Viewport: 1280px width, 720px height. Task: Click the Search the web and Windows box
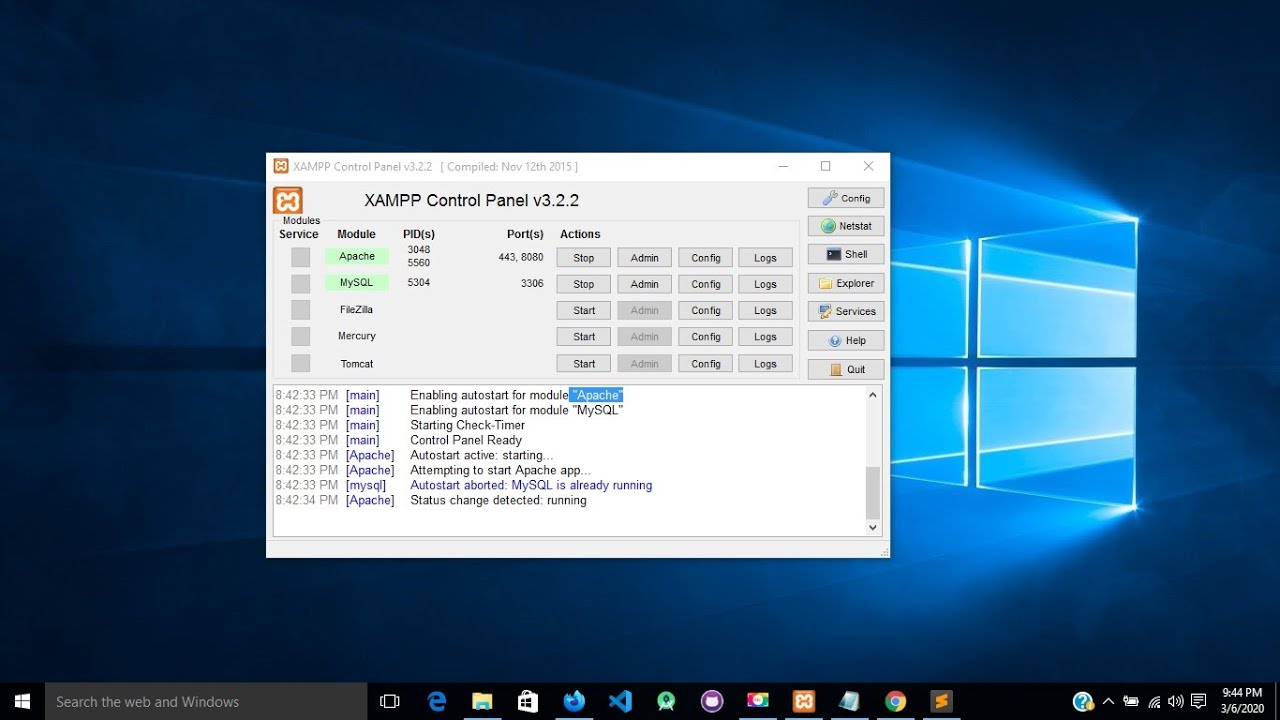207,701
